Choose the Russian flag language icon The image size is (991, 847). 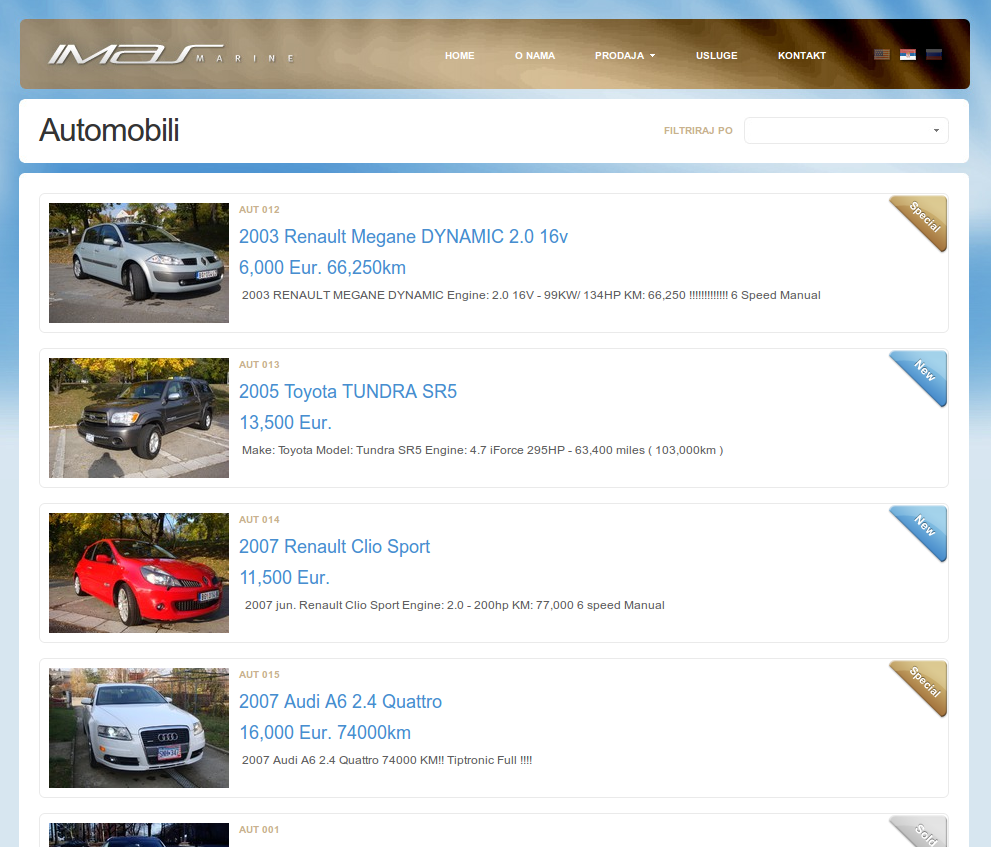(x=933, y=54)
